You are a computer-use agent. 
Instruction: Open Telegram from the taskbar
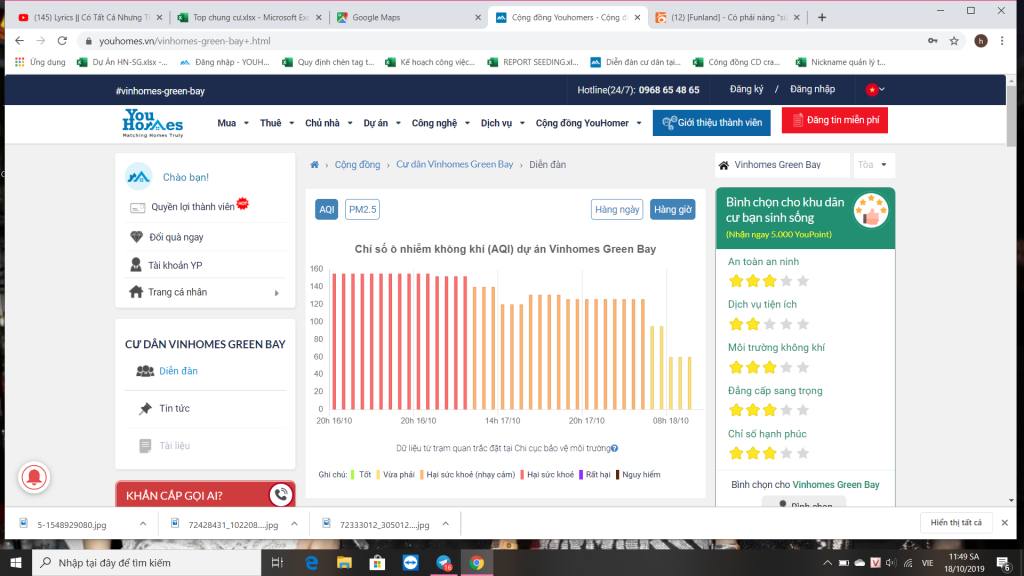[x=444, y=562]
